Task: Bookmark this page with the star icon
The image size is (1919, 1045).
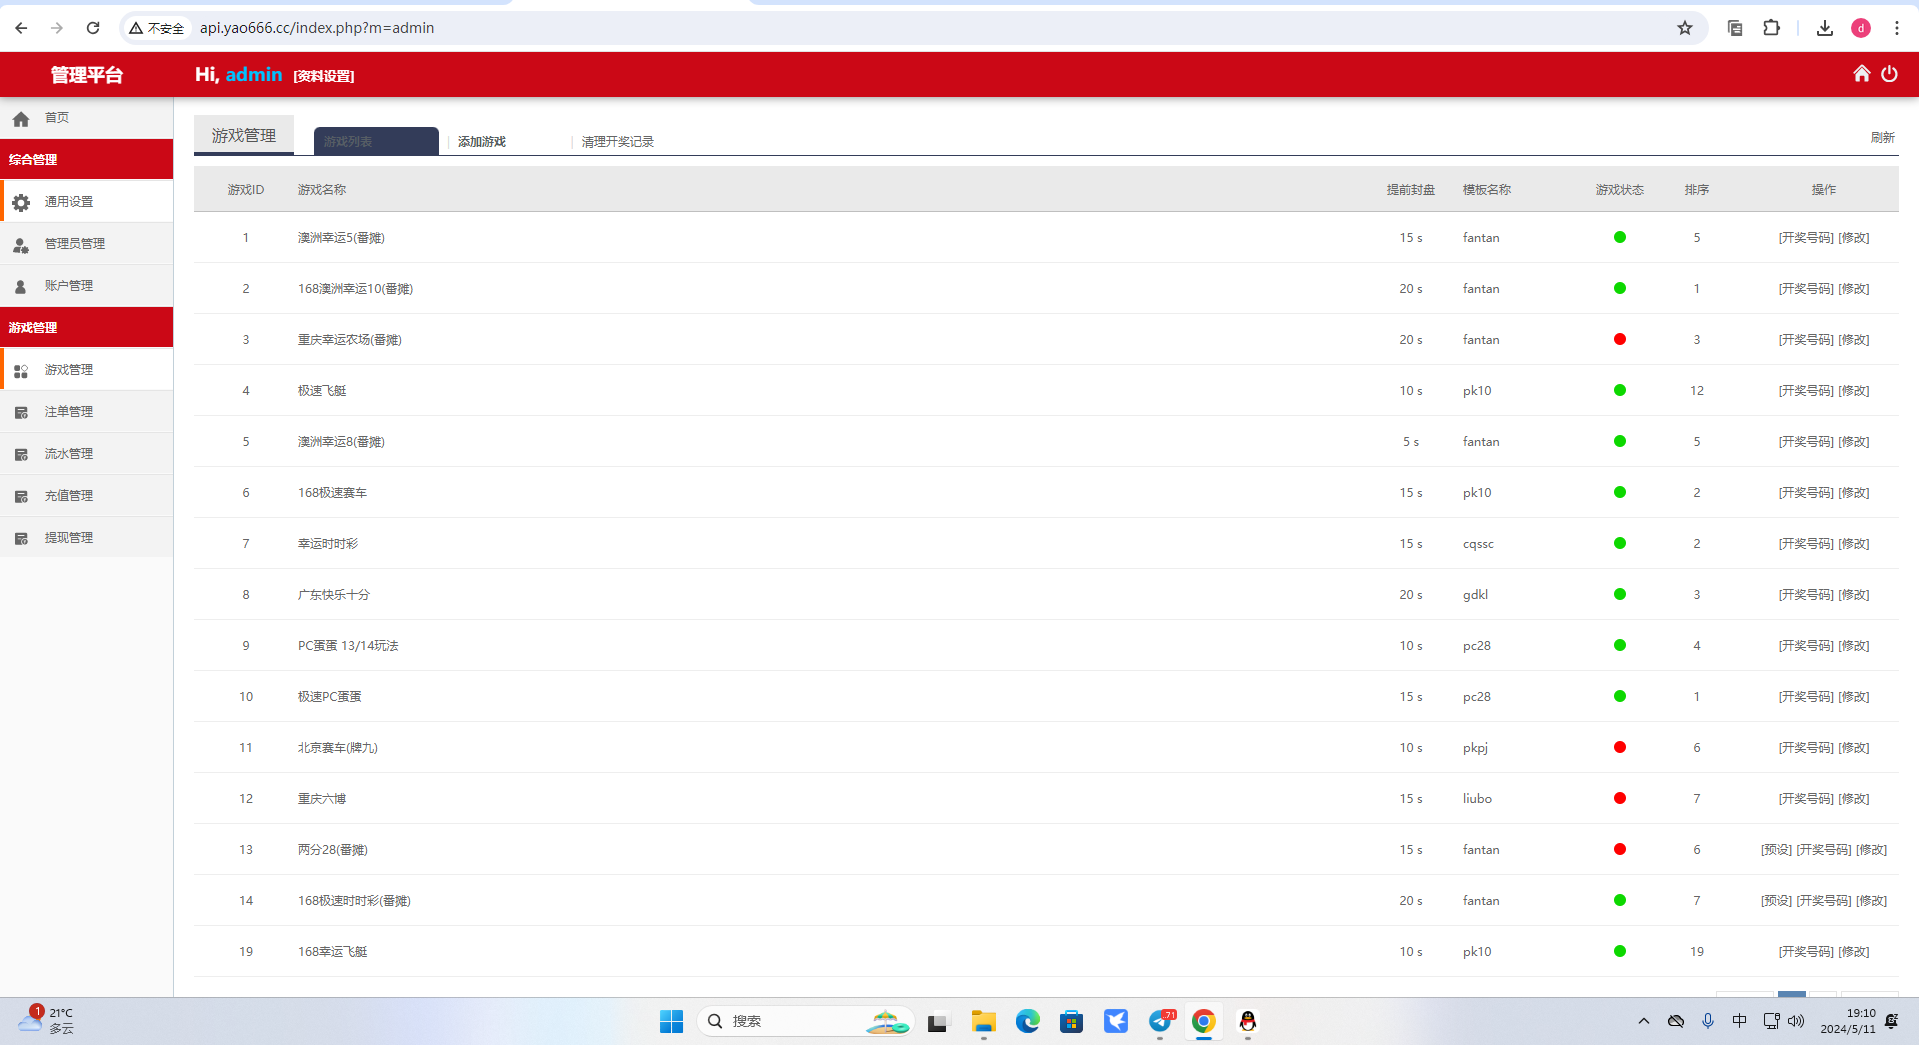Action: tap(1685, 28)
